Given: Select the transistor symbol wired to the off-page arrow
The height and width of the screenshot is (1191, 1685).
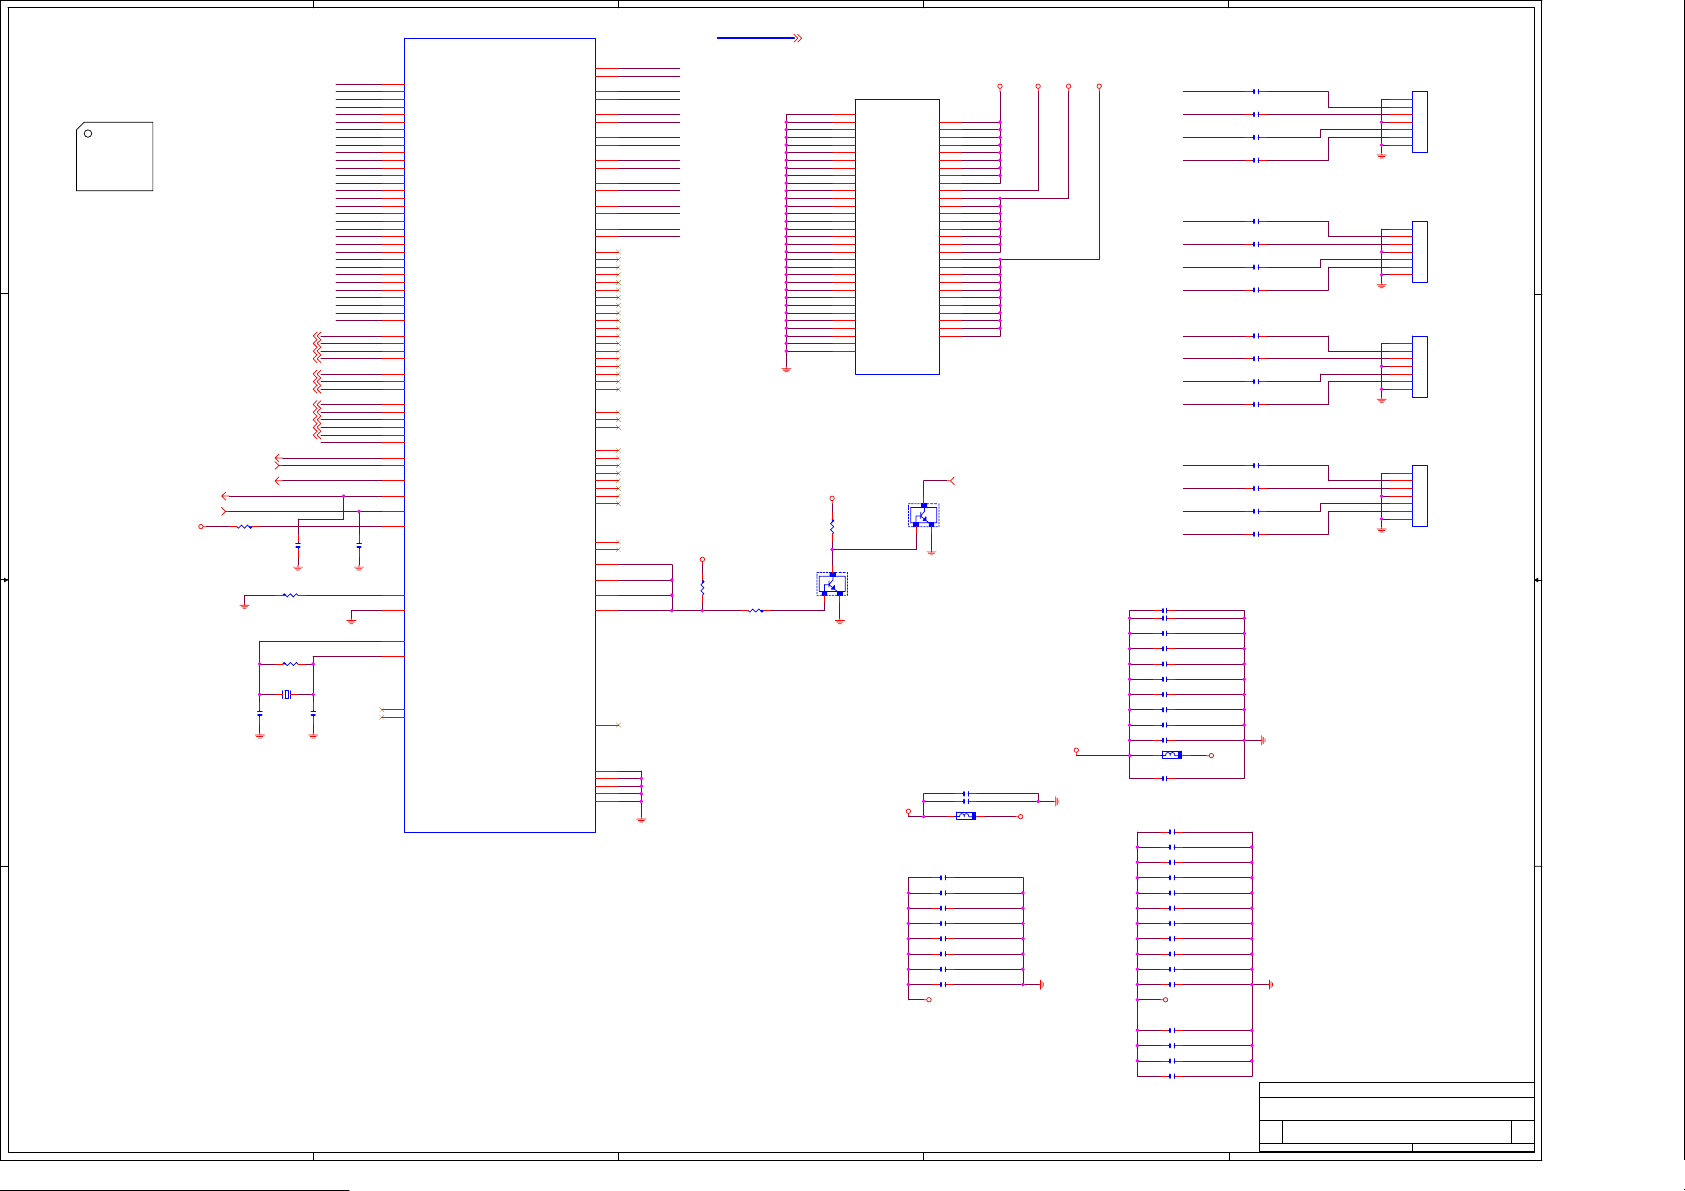Looking at the screenshot, I should [923, 515].
